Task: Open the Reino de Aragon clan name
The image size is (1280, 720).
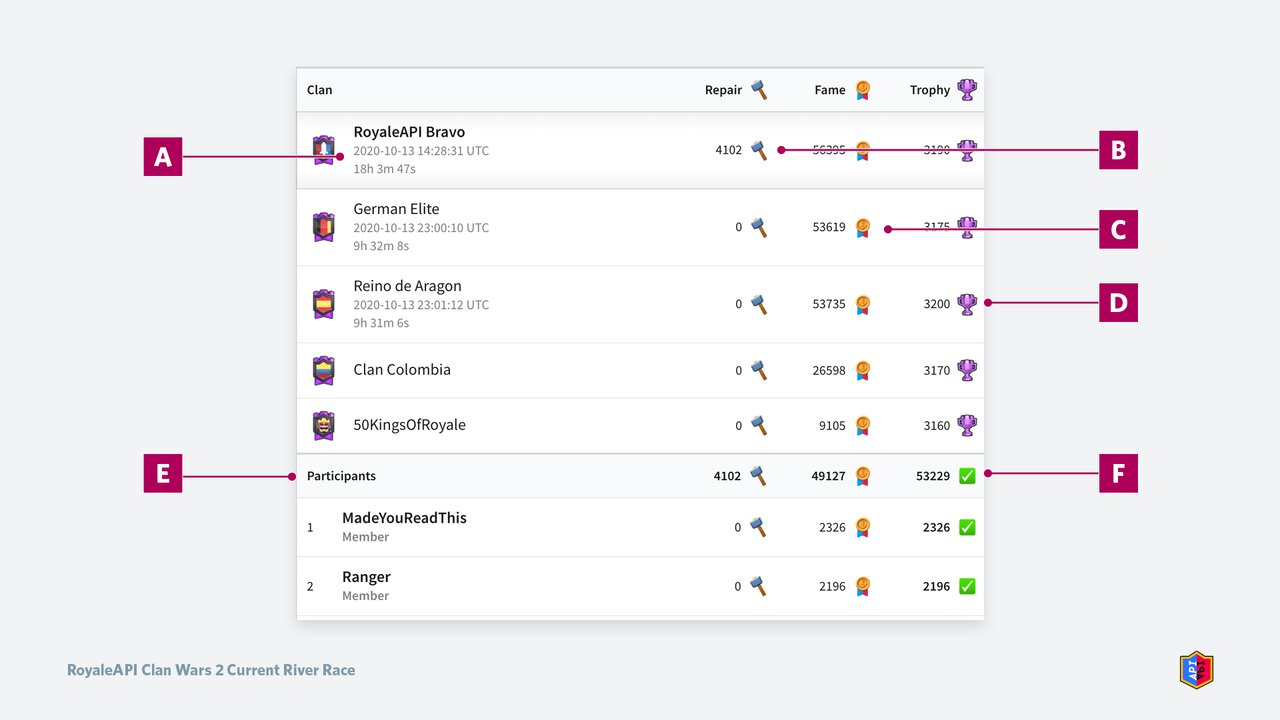Action: (407, 286)
